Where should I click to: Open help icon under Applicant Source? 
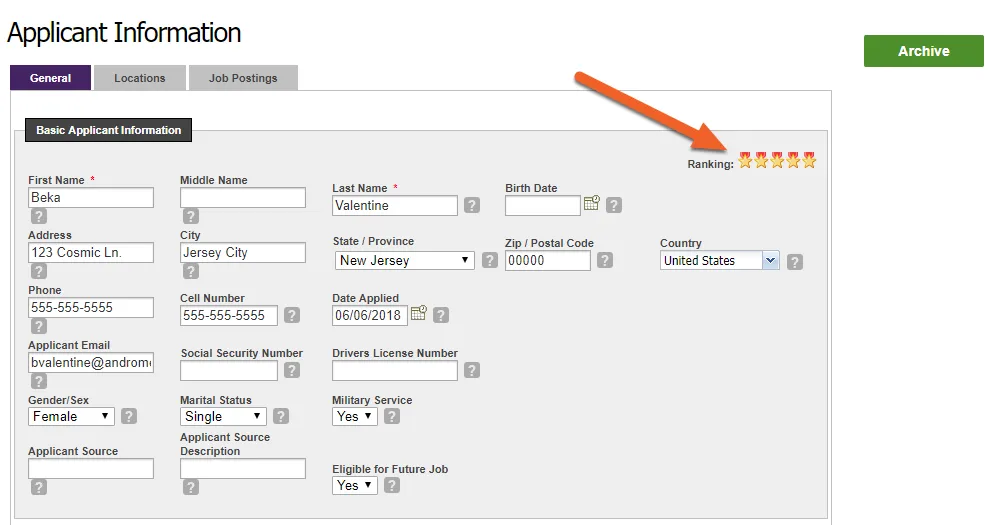point(39,487)
